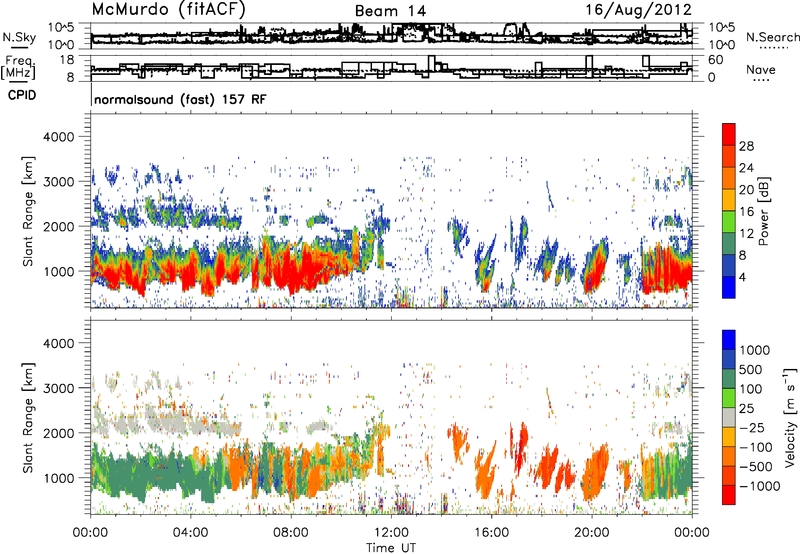This screenshot has height=554, width=800.
Task: Click the McMurdo (fitACF) title
Action: [x=168, y=10]
